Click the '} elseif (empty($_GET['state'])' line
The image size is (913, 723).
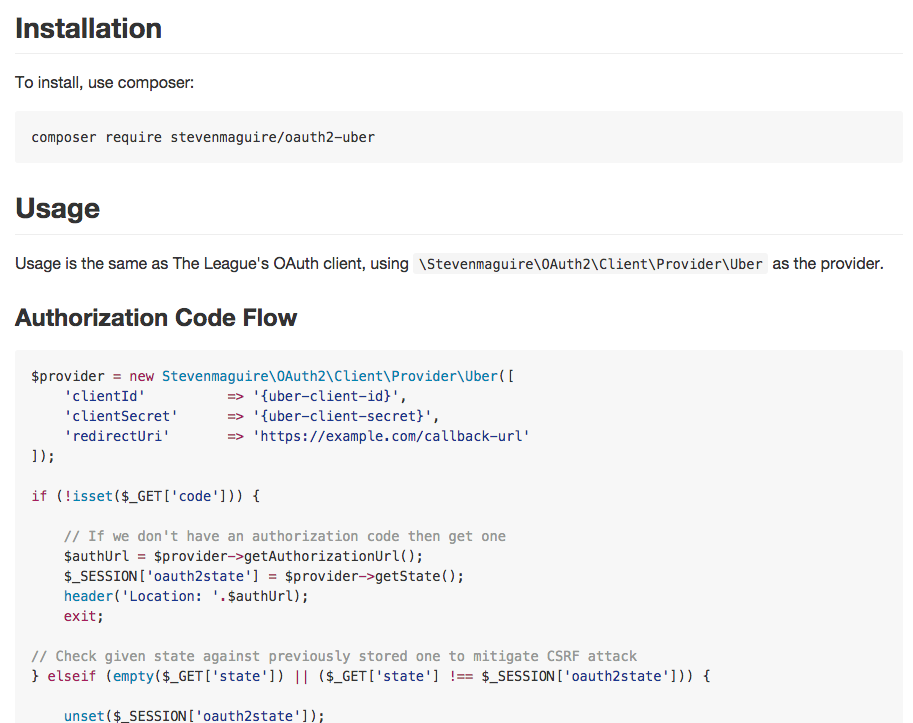click(371, 676)
